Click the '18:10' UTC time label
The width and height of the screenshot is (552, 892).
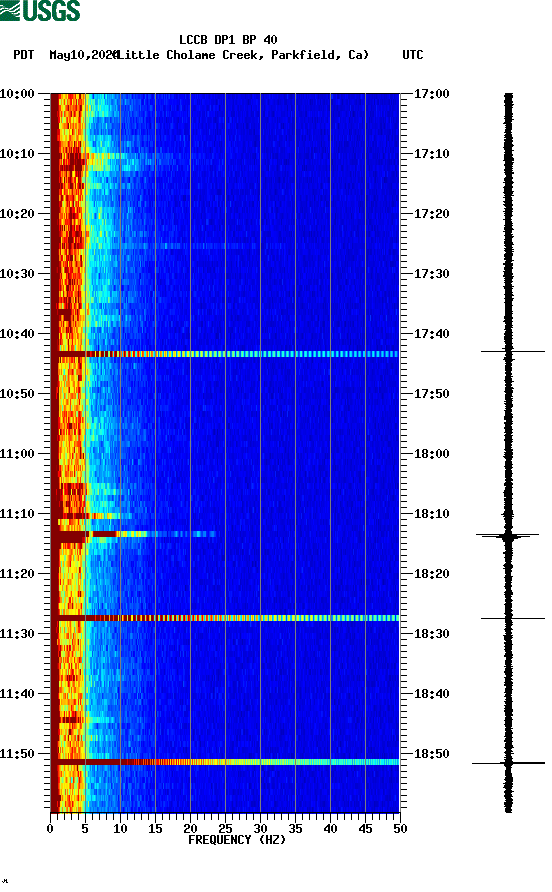[431, 514]
